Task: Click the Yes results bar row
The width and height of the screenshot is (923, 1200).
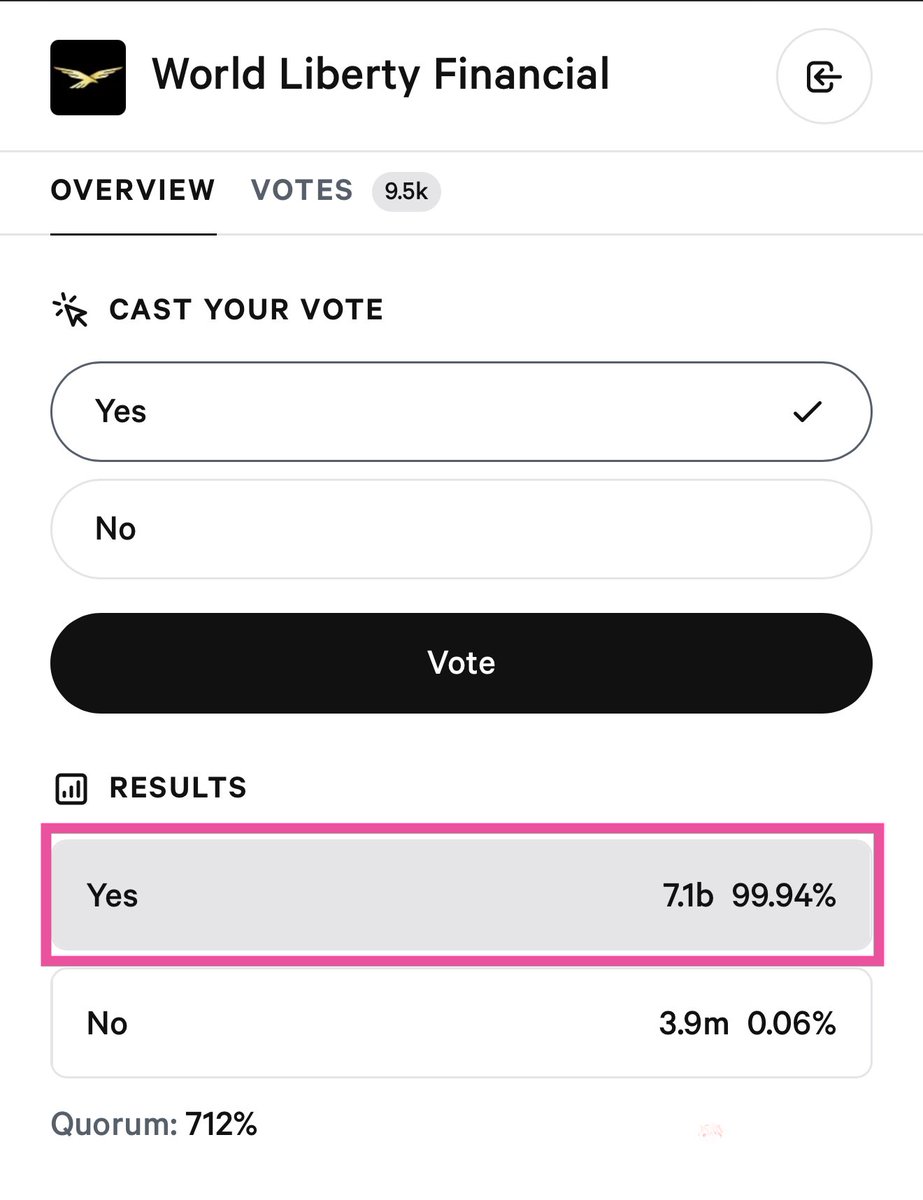Action: point(461,895)
